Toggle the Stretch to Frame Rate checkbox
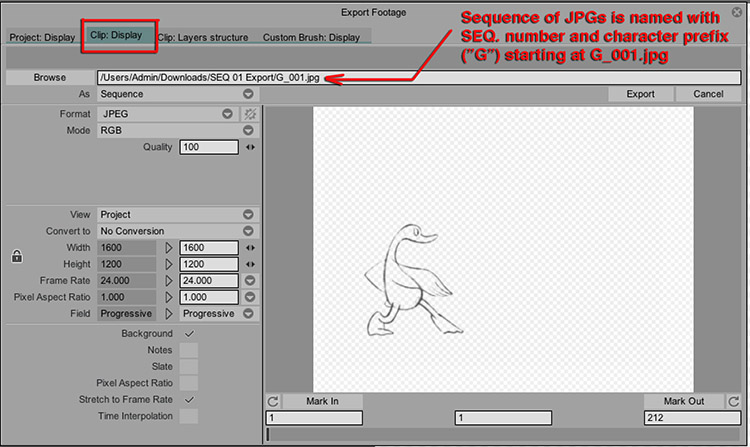Screen dimensions: 750x447 coord(189,400)
